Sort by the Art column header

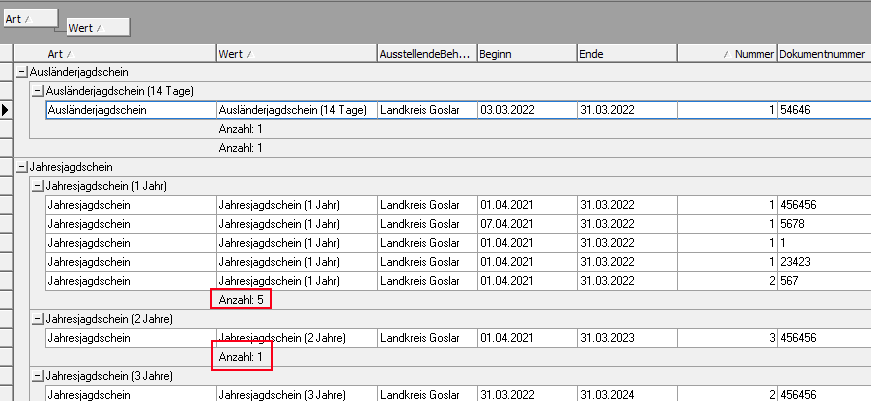coord(130,53)
